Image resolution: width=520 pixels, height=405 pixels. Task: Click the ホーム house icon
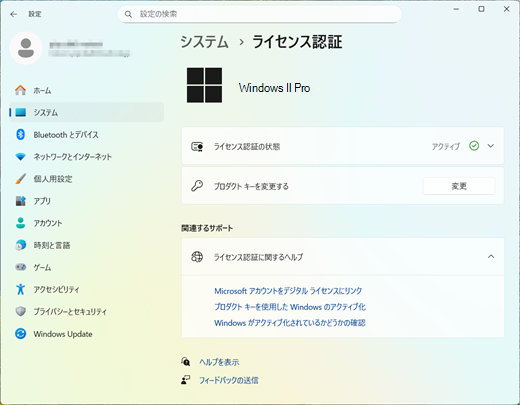pyautogui.click(x=20, y=90)
